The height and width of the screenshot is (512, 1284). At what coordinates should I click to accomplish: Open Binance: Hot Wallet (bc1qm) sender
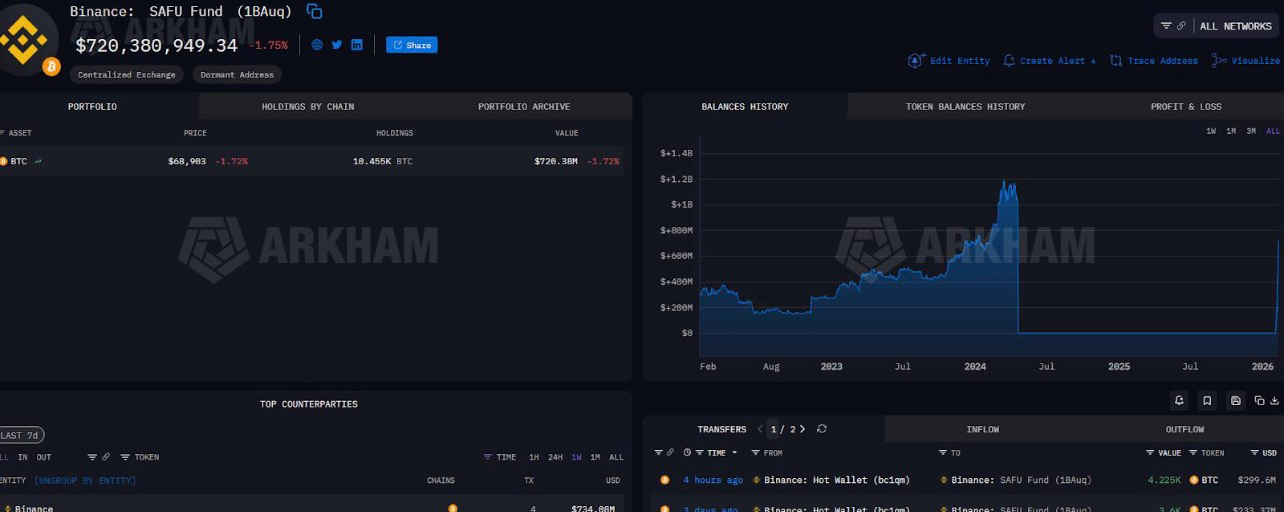tap(836, 480)
